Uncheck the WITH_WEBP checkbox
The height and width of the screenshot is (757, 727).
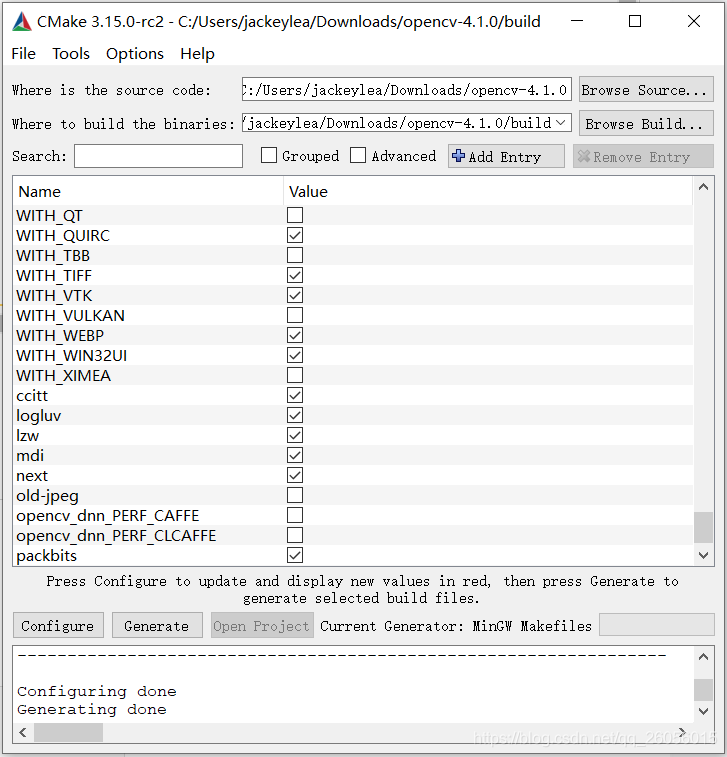point(295,335)
